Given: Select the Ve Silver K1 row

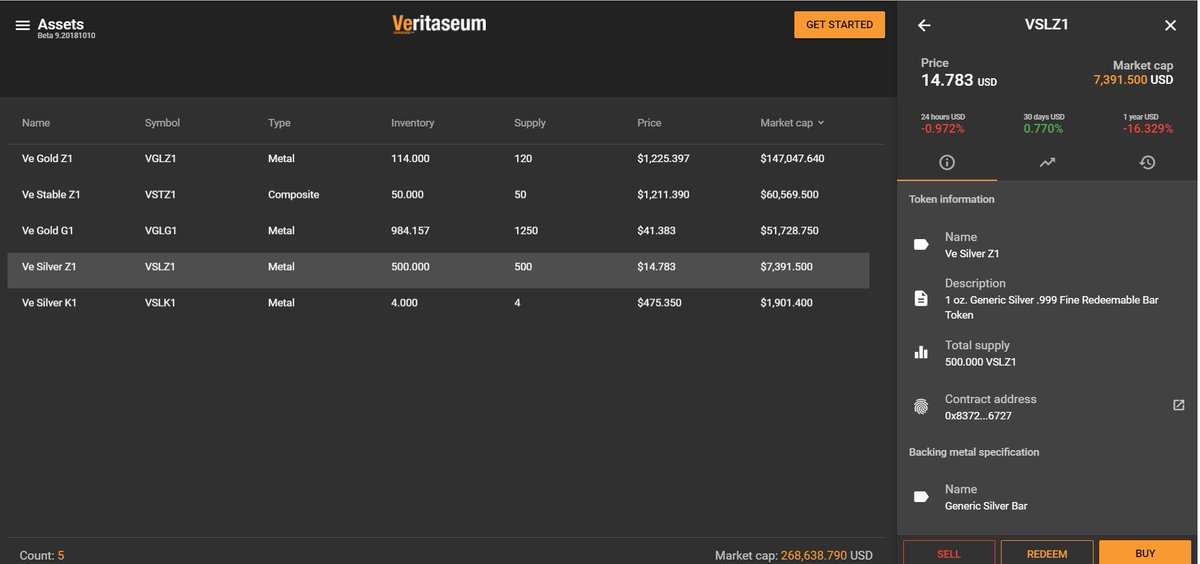Looking at the screenshot, I should click(x=438, y=302).
